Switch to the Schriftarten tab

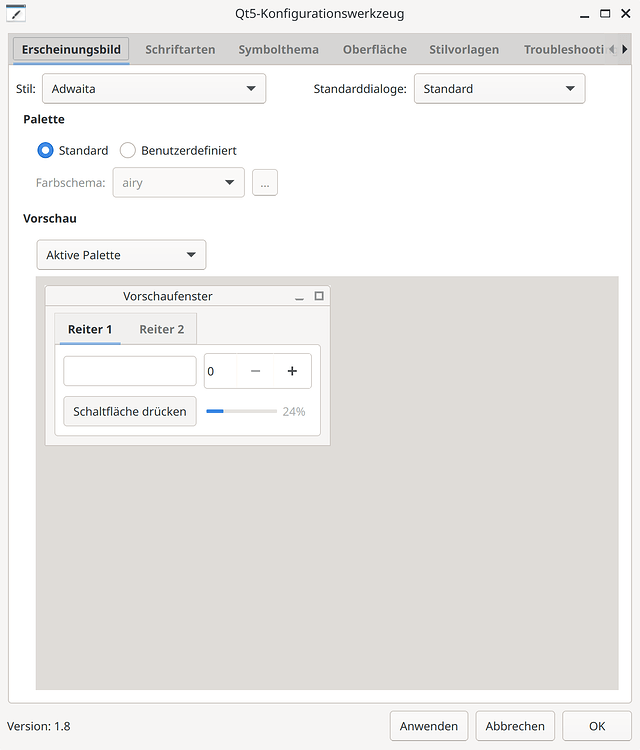(x=180, y=50)
